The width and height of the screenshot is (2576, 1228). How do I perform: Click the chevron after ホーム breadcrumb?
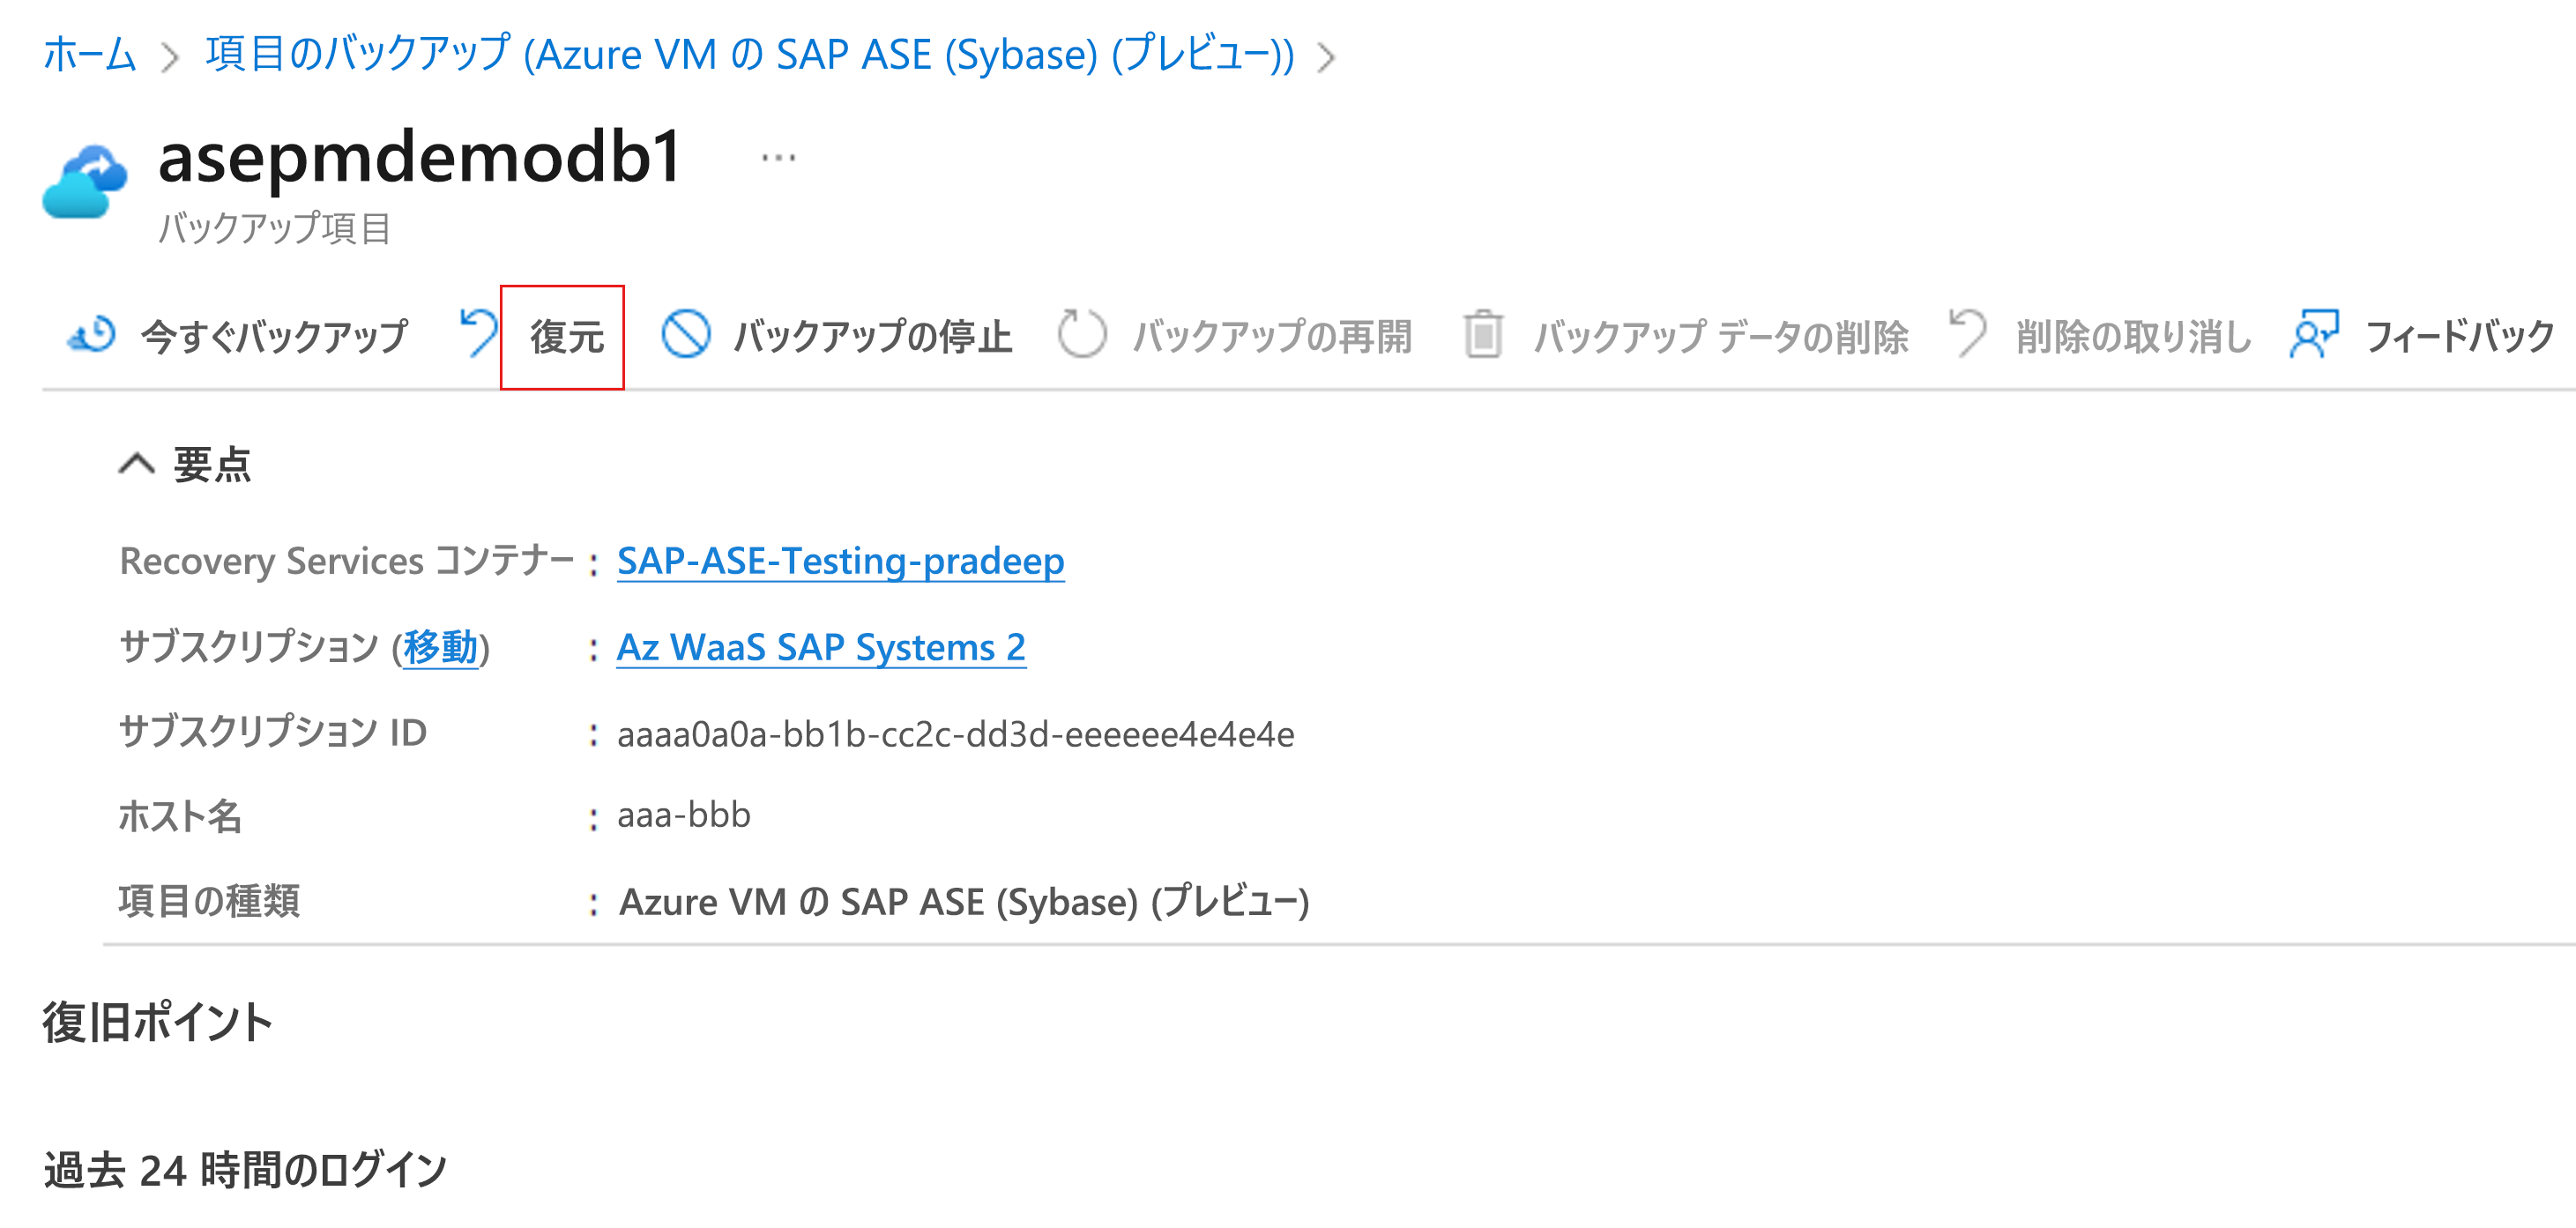[170, 57]
